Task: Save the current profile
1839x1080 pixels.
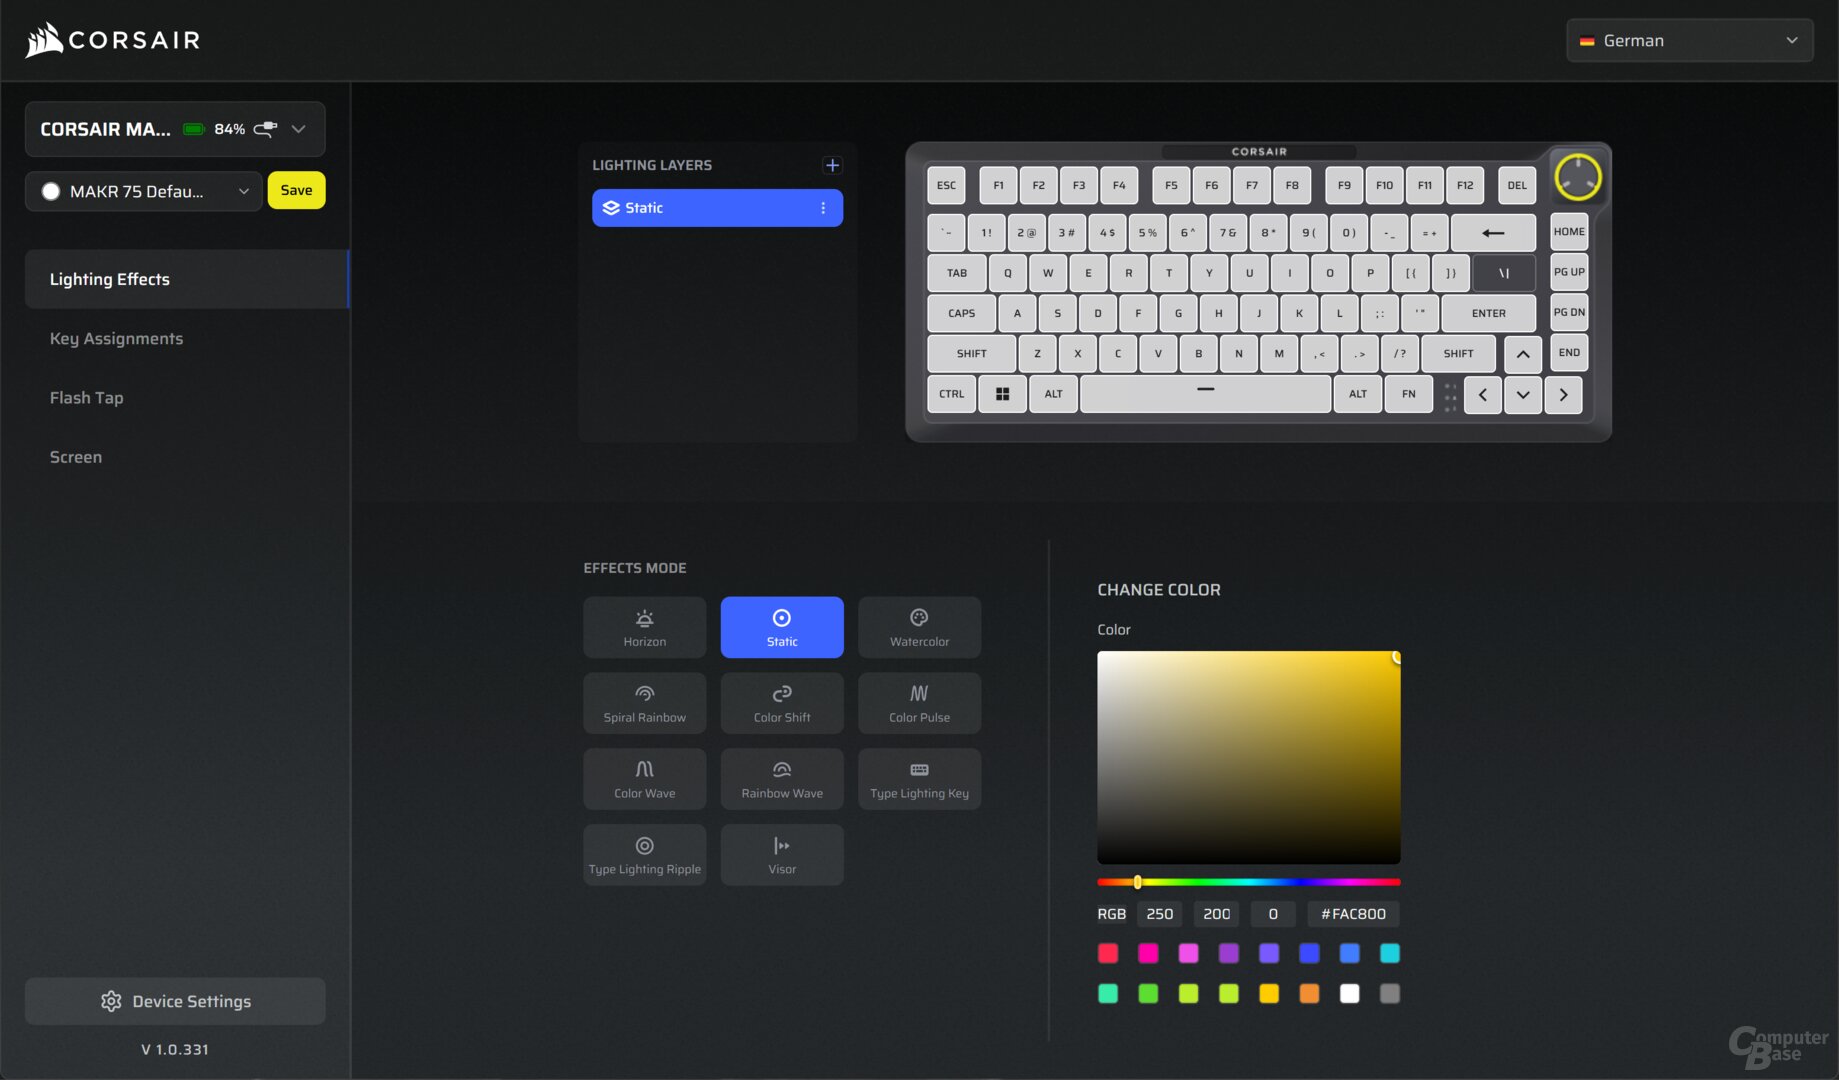Action: pyautogui.click(x=296, y=190)
